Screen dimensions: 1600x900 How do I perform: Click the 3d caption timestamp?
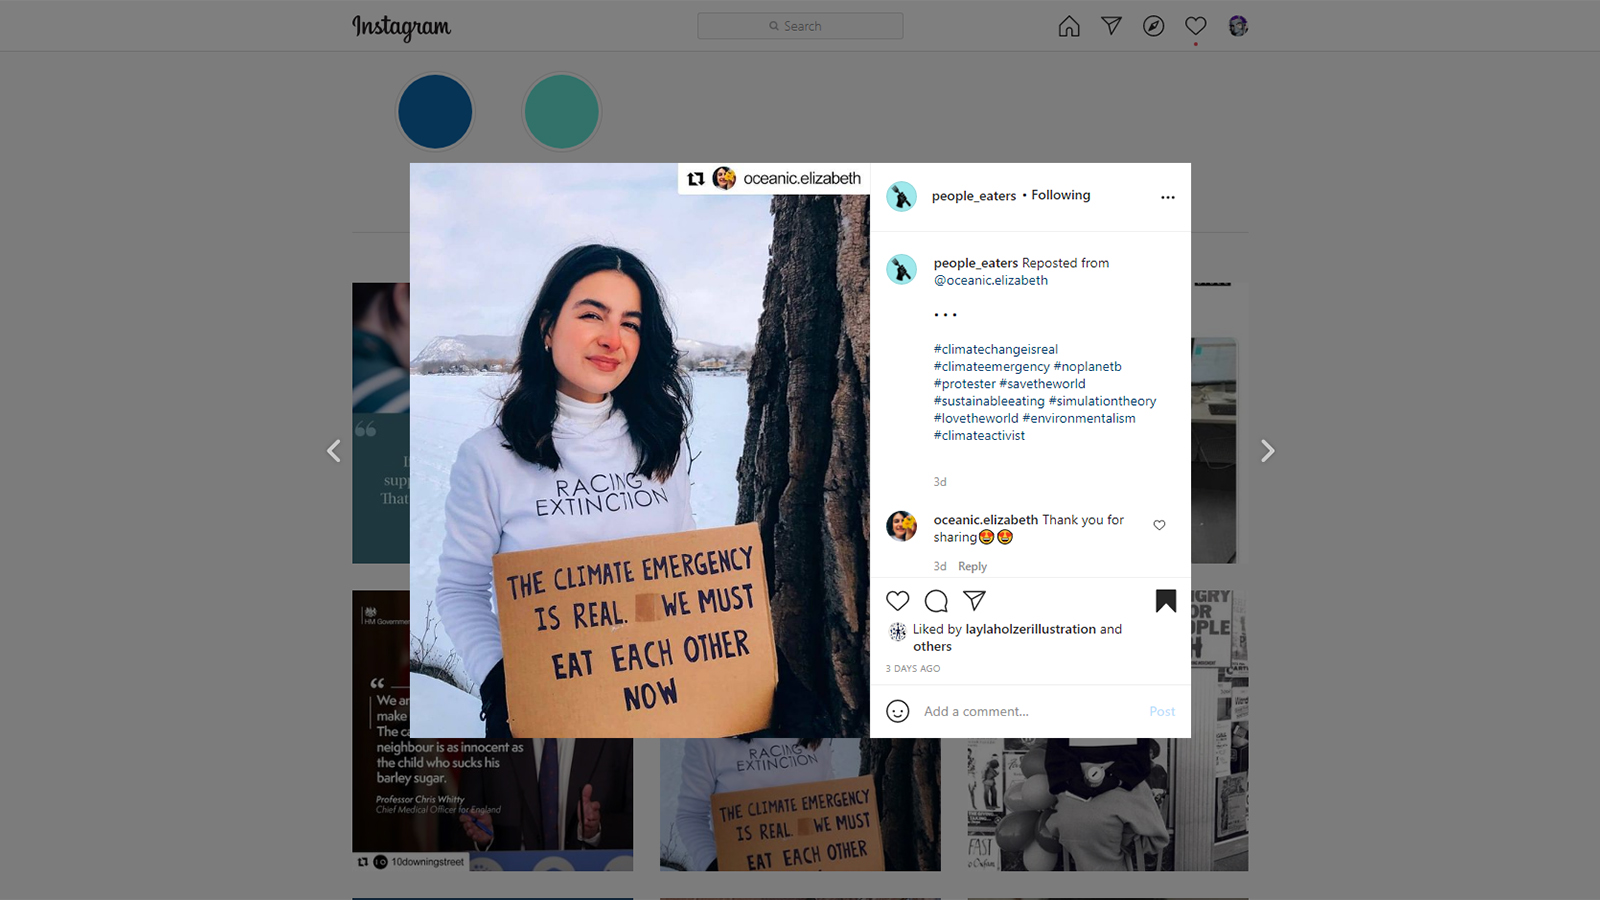click(940, 482)
